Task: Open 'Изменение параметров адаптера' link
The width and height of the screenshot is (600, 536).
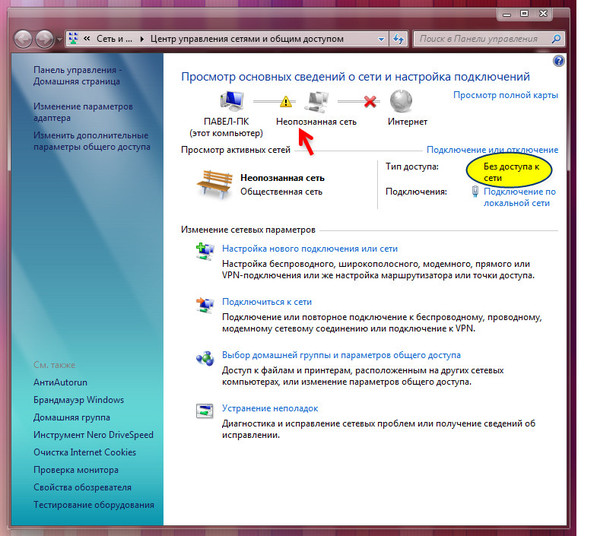Action: (83, 112)
